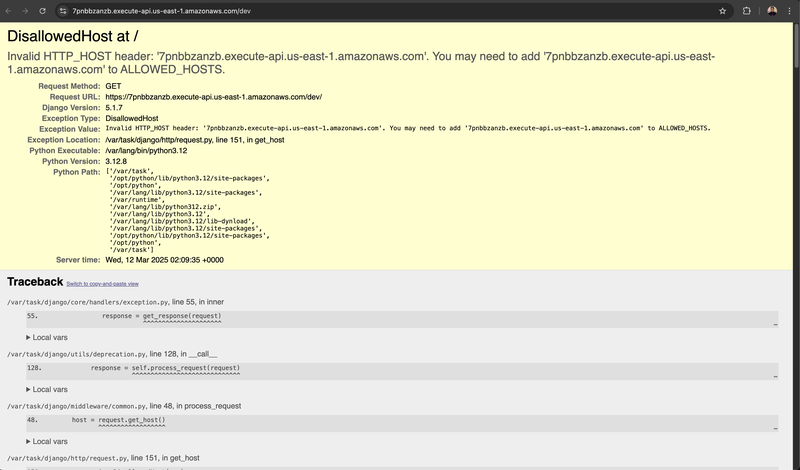Click the /var/task/django/middleware/common.py file path
This screenshot has width=800, height=470.
point(77,406)
